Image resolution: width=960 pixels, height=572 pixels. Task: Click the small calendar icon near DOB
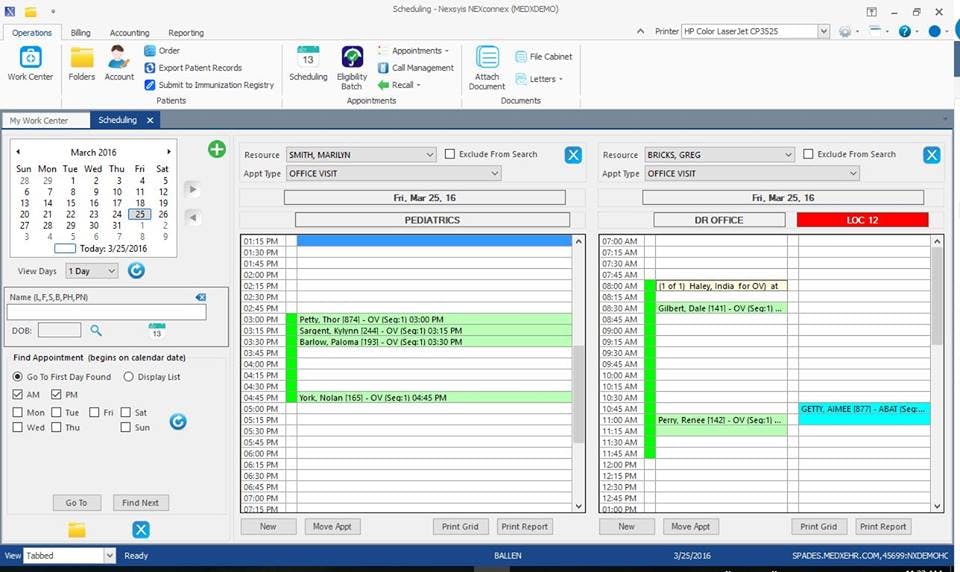[x=157, y=331]
